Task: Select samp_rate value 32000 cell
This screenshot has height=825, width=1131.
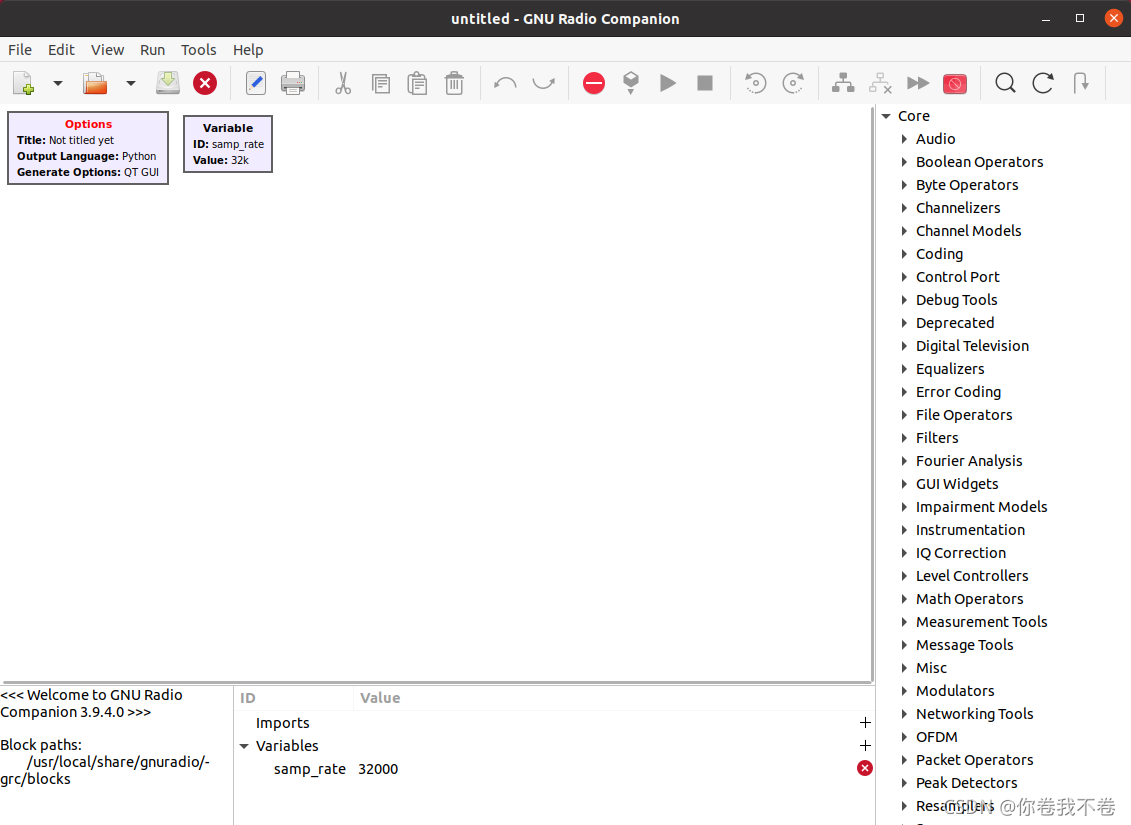Action: pyautogui.click(x=378, y=769)
